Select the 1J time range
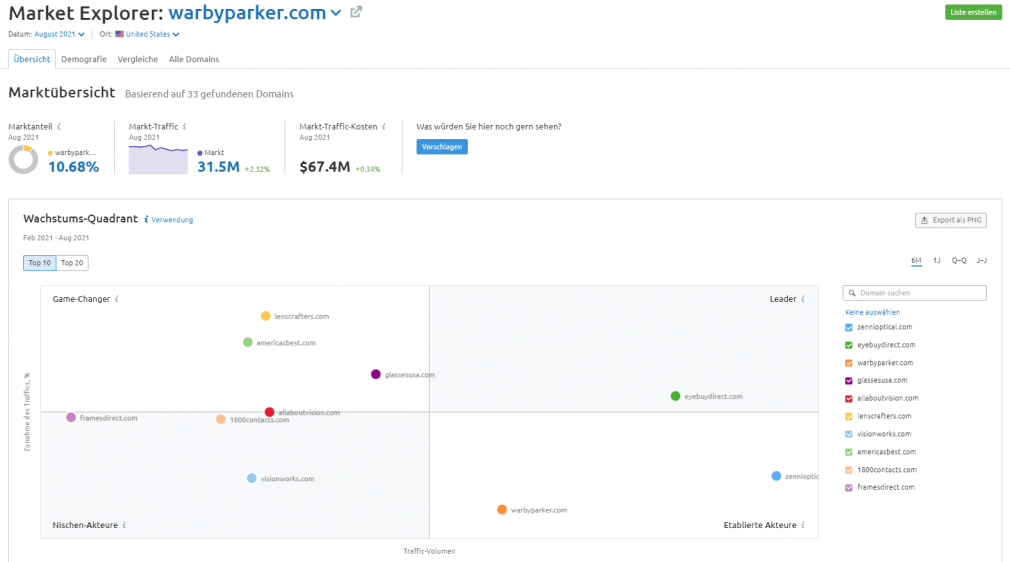This screenshot has height=562, width=1010. click(937, 260)
